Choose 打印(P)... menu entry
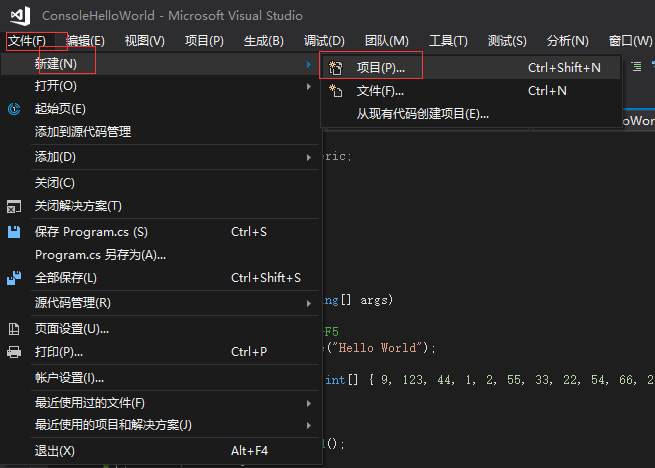655x468 pixels. [x=161, y=352]
